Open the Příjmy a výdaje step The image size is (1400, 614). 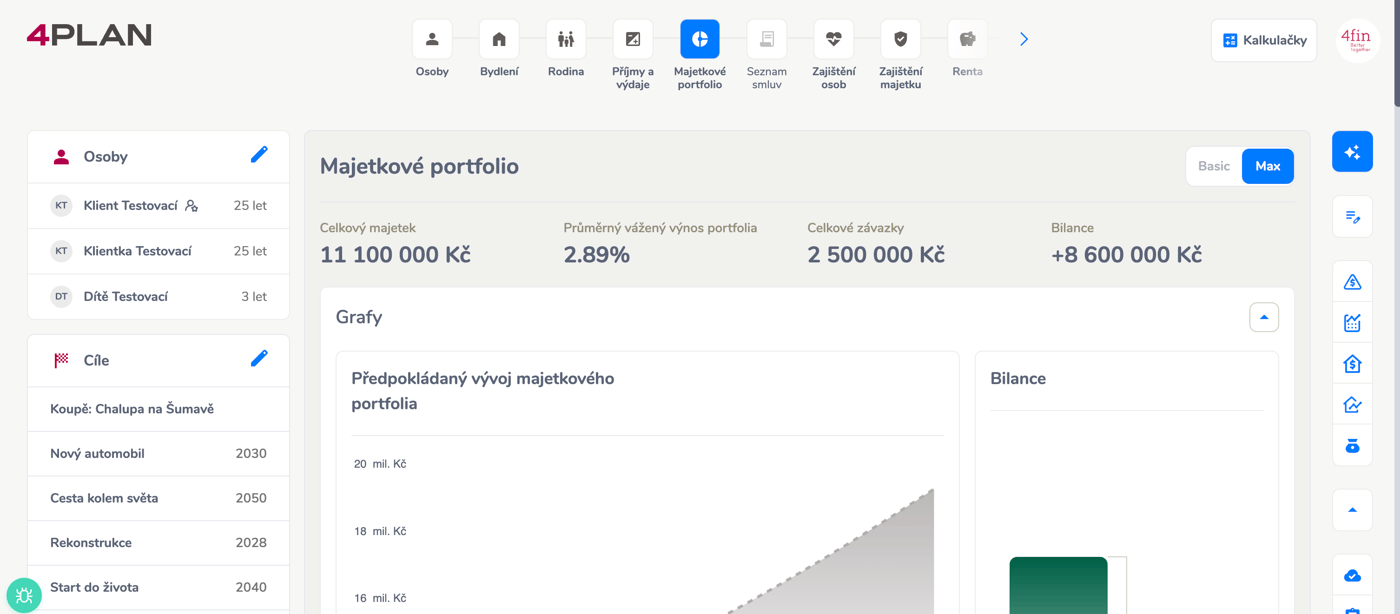click(x=633, y=40)
